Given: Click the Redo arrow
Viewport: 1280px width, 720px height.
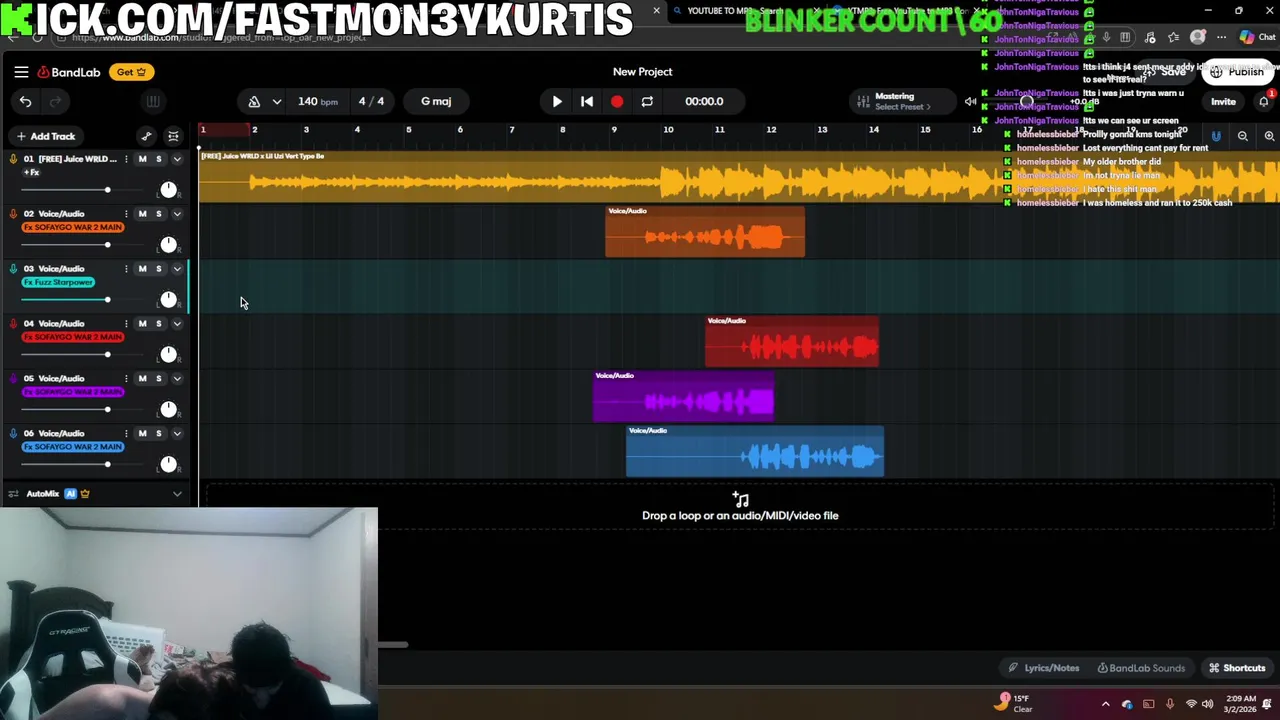Looking at the screenshot, I should (x=56, y=101).
